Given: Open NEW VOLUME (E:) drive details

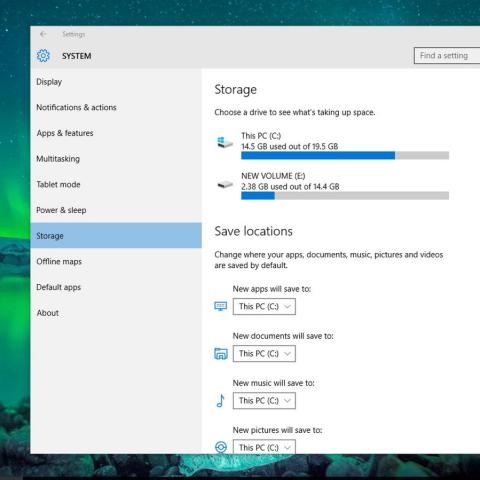Looking at the screenshot, I should click(x=332, y=187).
